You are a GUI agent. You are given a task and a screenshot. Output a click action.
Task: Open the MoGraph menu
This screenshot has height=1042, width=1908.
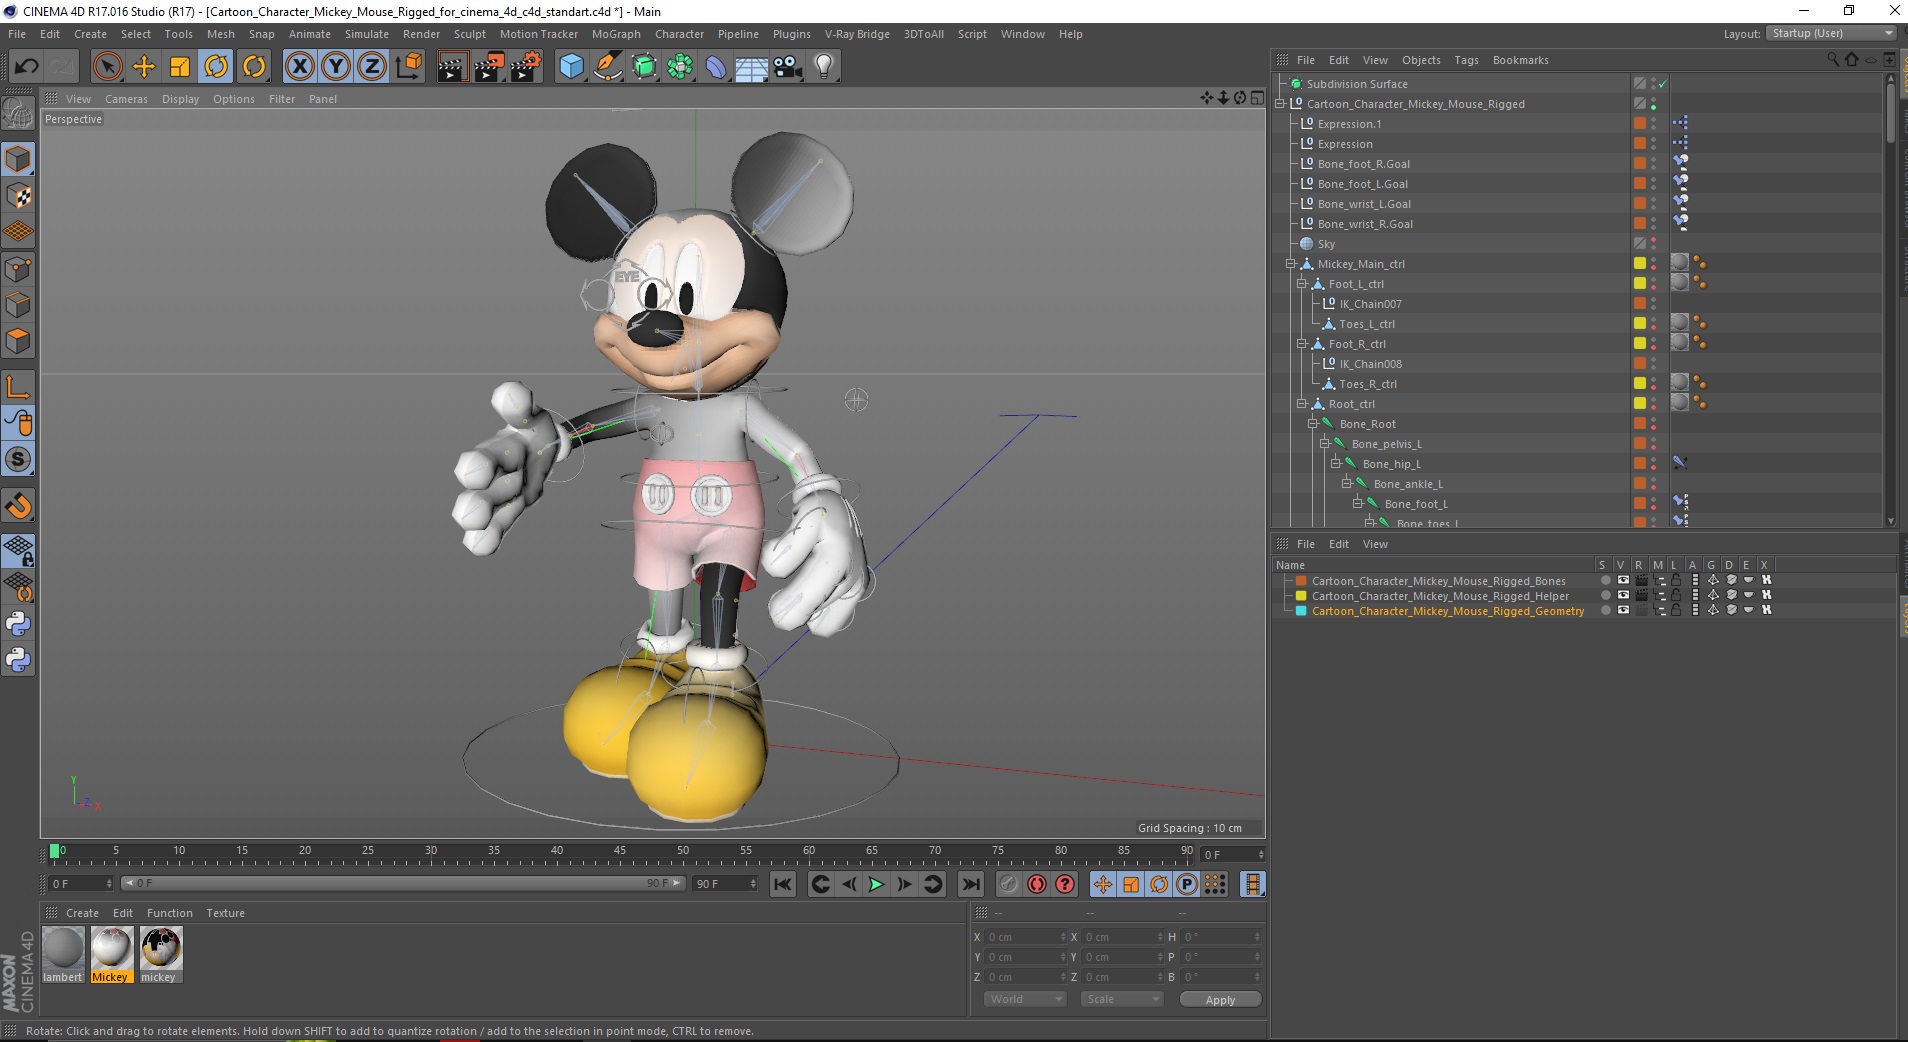(x=616, y=34)
